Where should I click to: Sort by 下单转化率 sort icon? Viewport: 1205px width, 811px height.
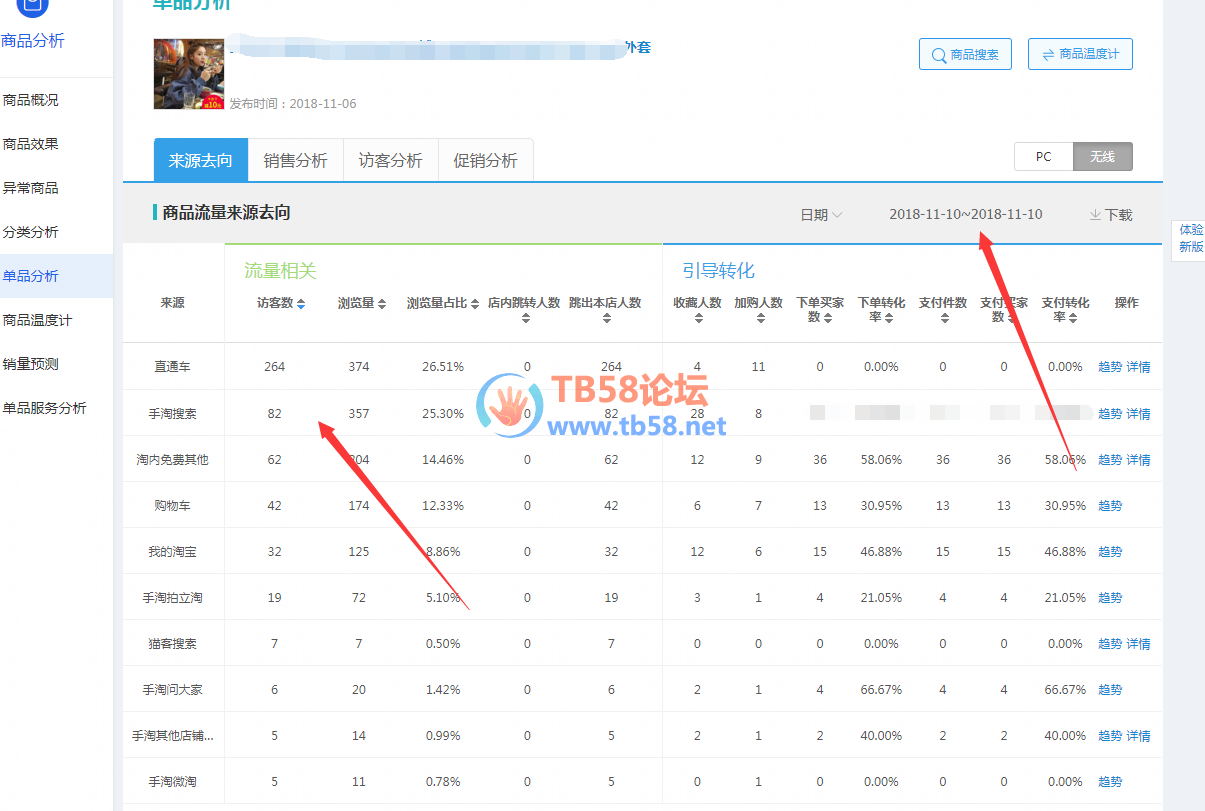pos(889,318)
